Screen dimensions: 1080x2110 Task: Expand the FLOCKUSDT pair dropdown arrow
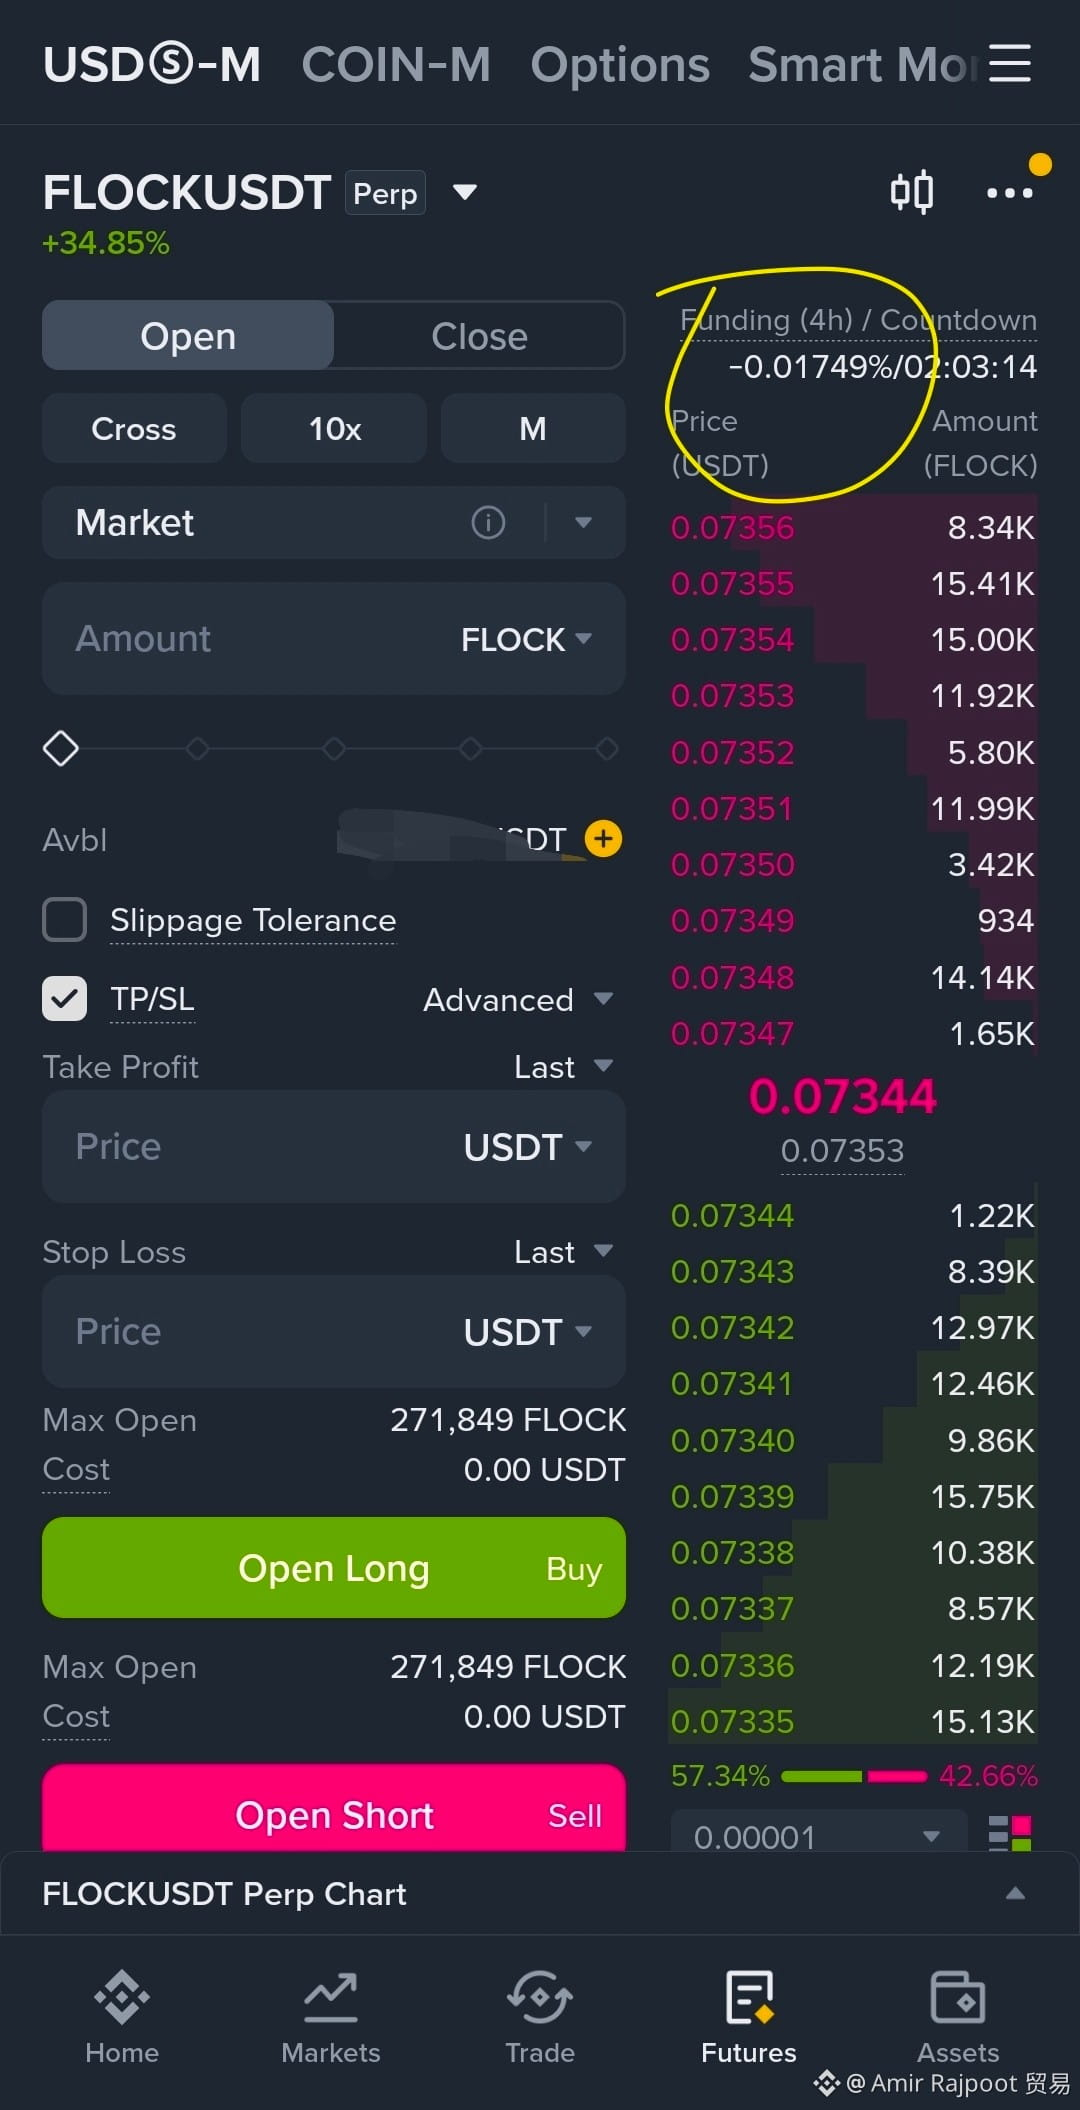point(465,191)
